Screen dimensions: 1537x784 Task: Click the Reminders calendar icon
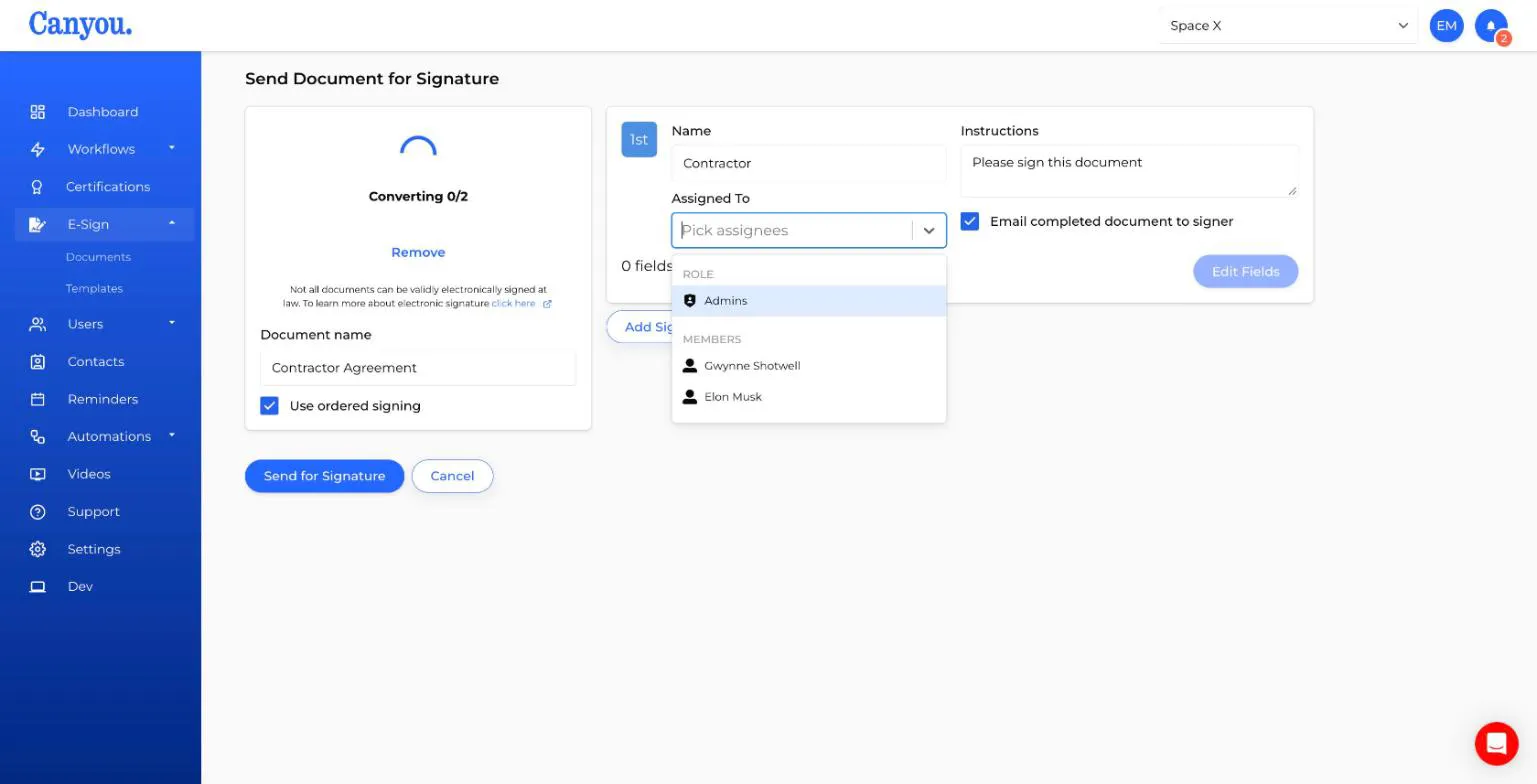(38, 399)
